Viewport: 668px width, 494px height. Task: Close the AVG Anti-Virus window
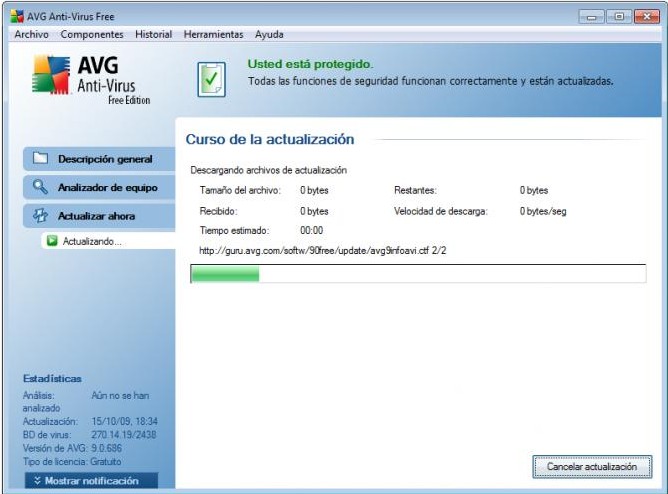[647, 17]
